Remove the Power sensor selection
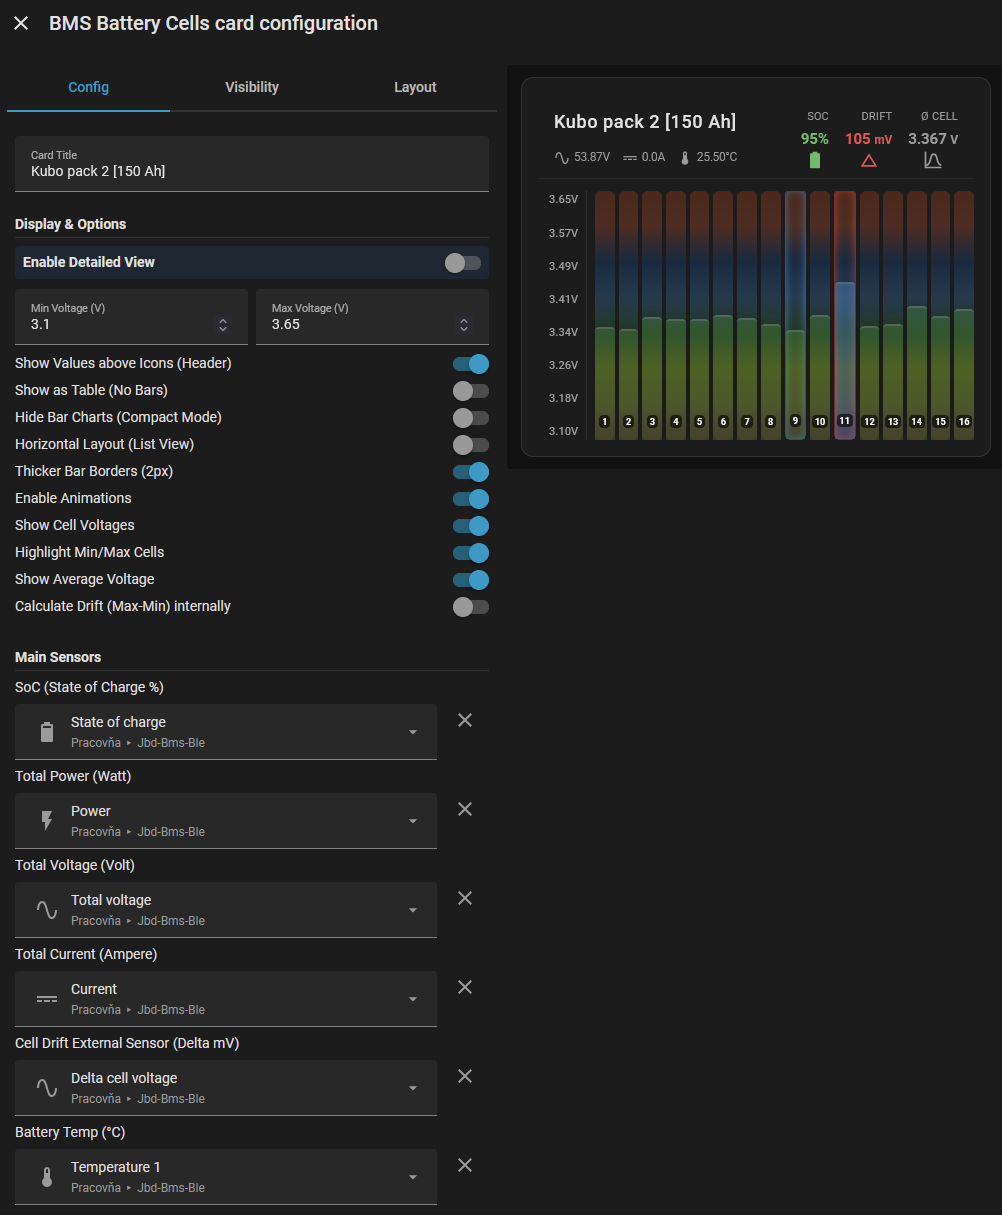 point(465,809)
